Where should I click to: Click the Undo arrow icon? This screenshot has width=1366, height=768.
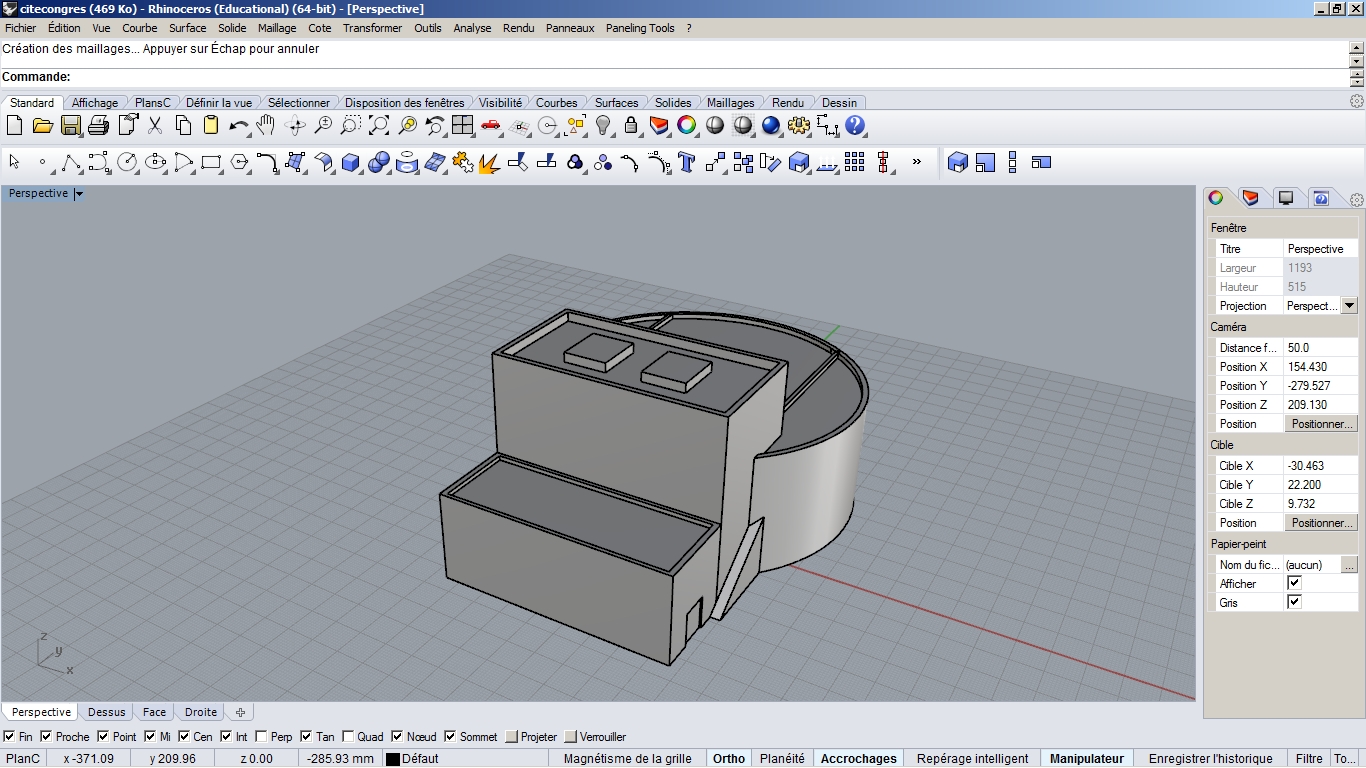[238, 125]
